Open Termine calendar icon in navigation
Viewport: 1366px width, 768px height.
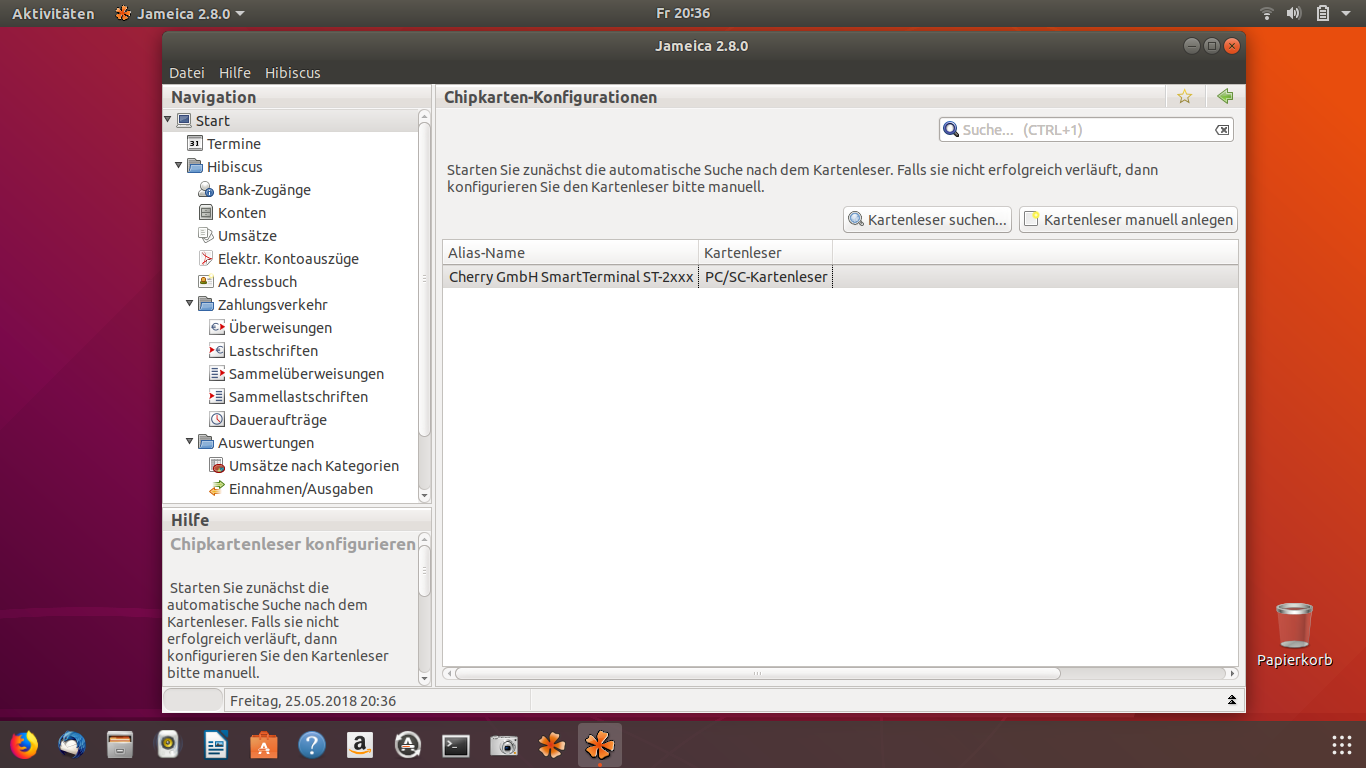tap(195, 143)
